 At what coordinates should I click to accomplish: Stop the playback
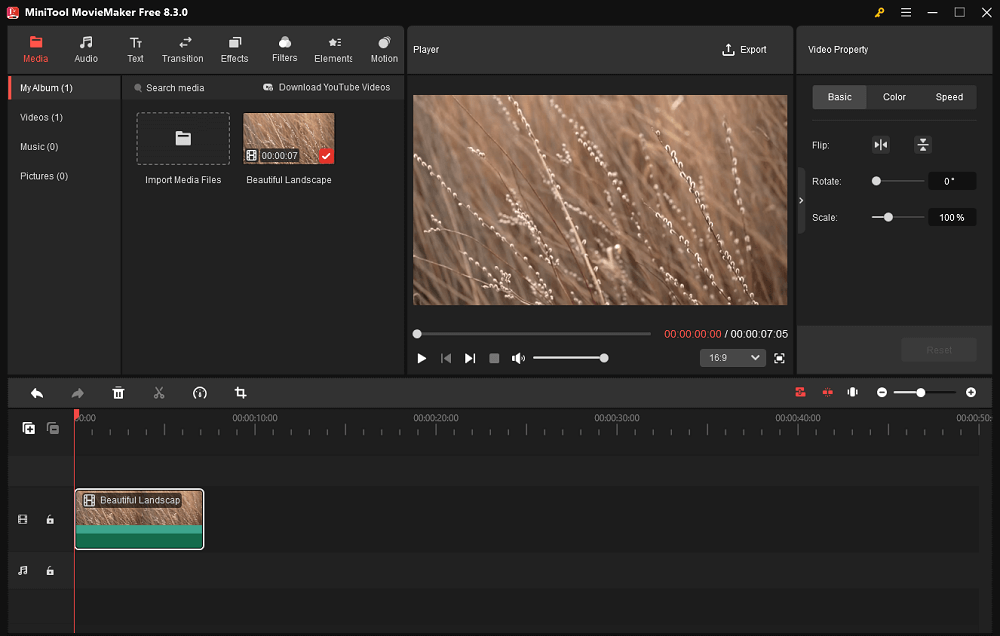pos(494,359)
